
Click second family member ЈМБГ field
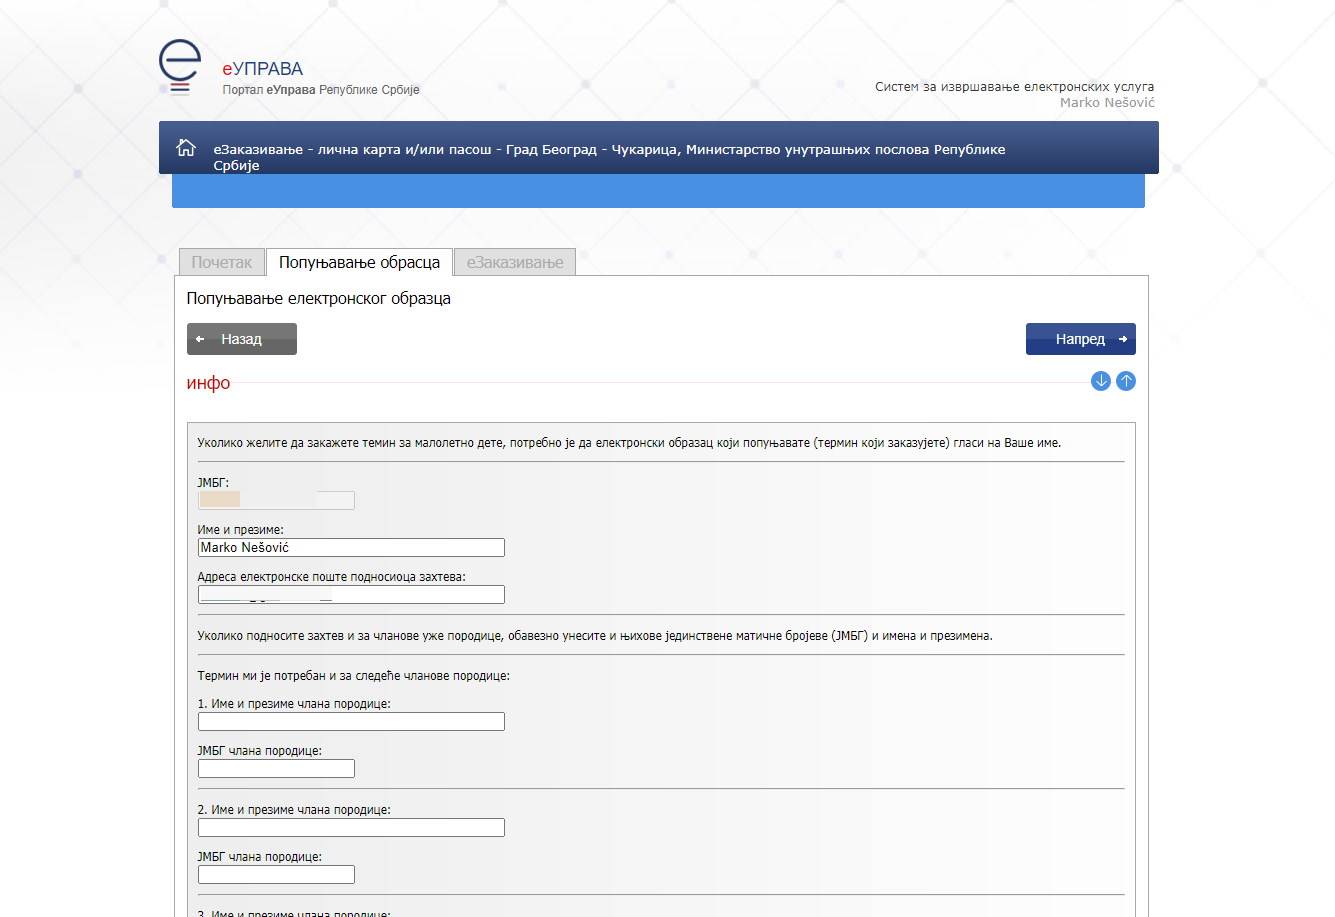(x=276, y=874)
